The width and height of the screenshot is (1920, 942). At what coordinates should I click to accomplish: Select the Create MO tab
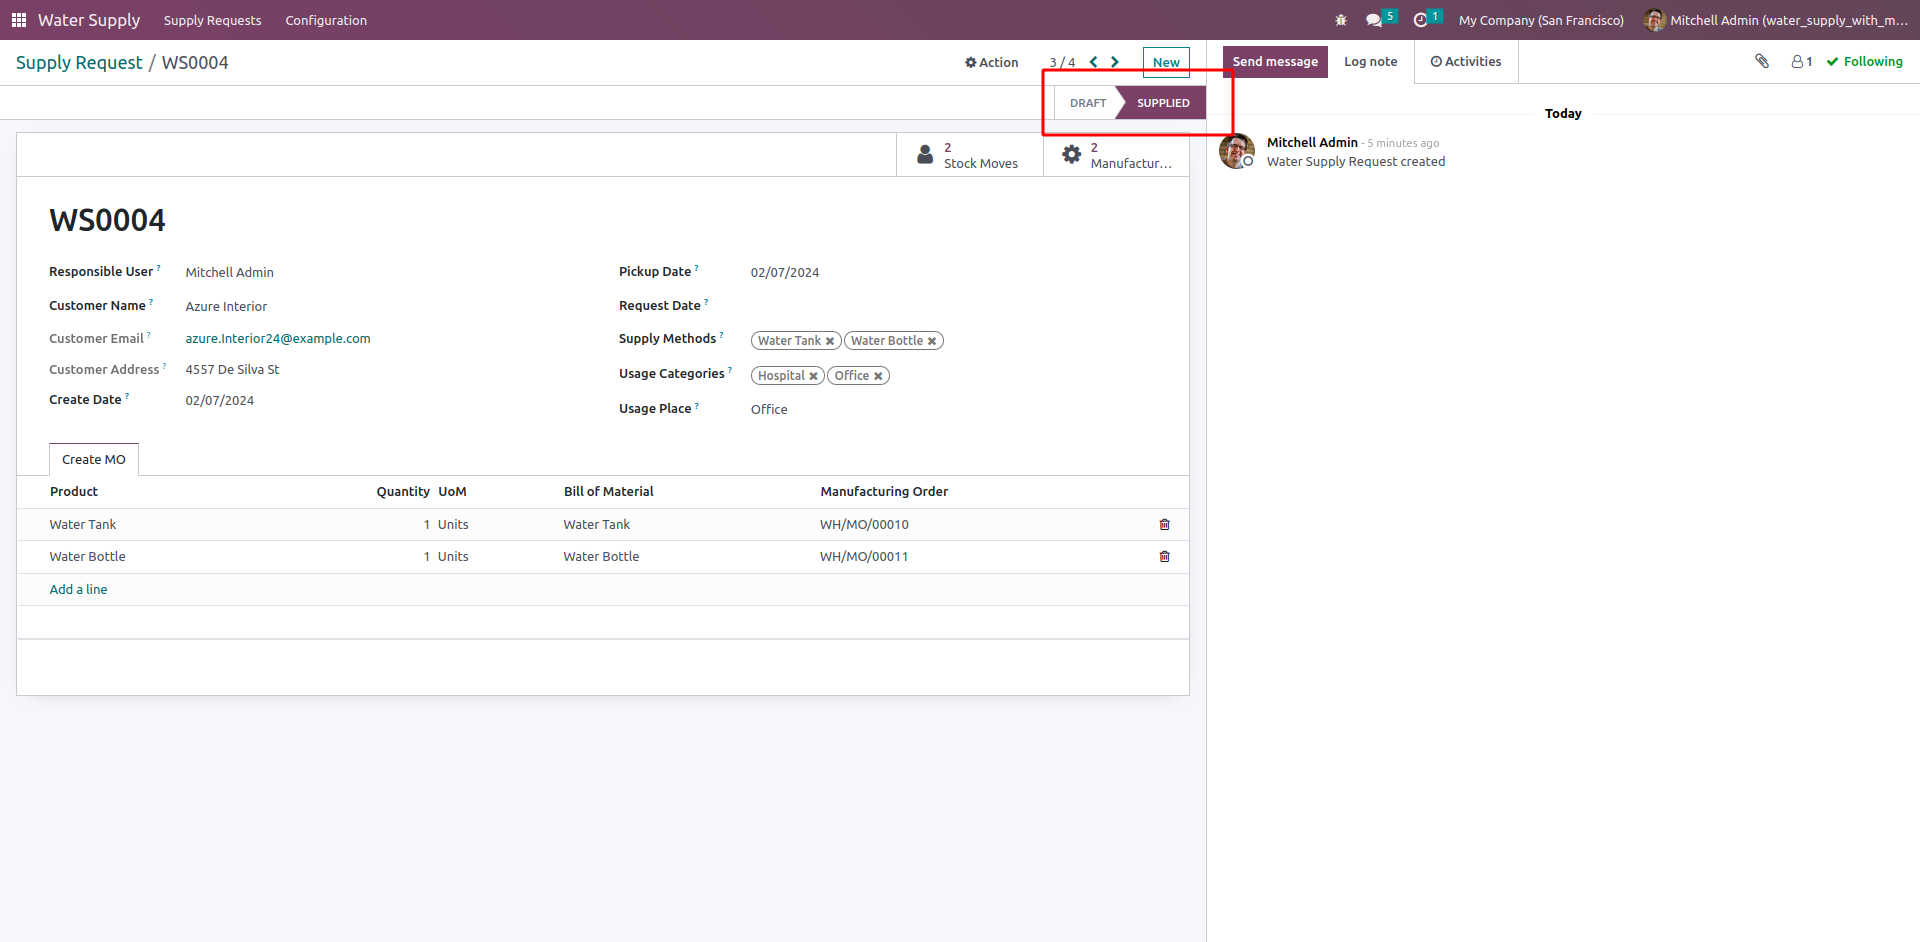[x=94, y=459]
